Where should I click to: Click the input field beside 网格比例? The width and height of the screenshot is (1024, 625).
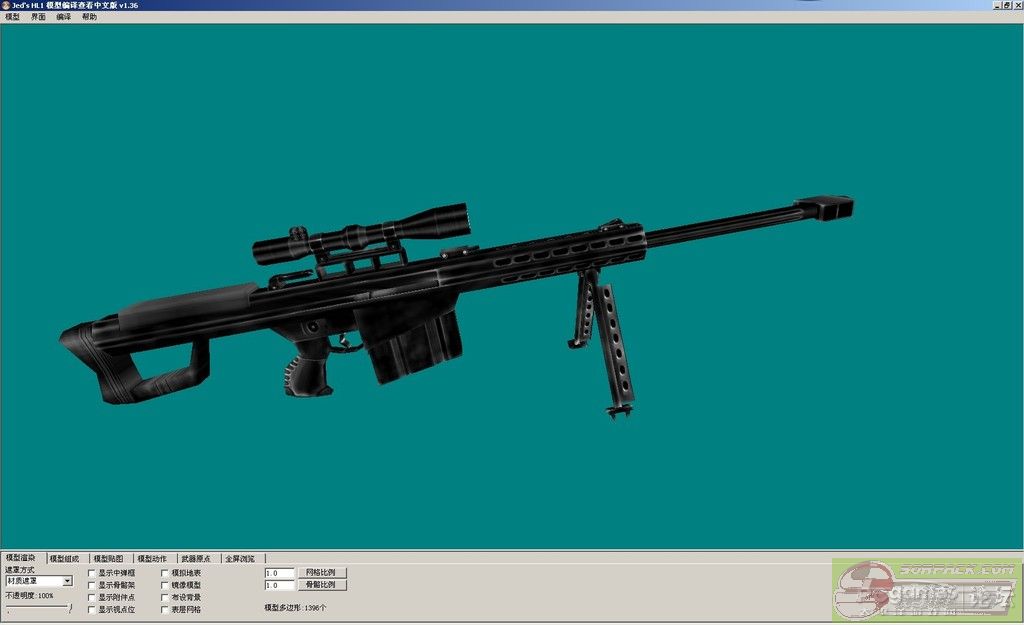279,573
